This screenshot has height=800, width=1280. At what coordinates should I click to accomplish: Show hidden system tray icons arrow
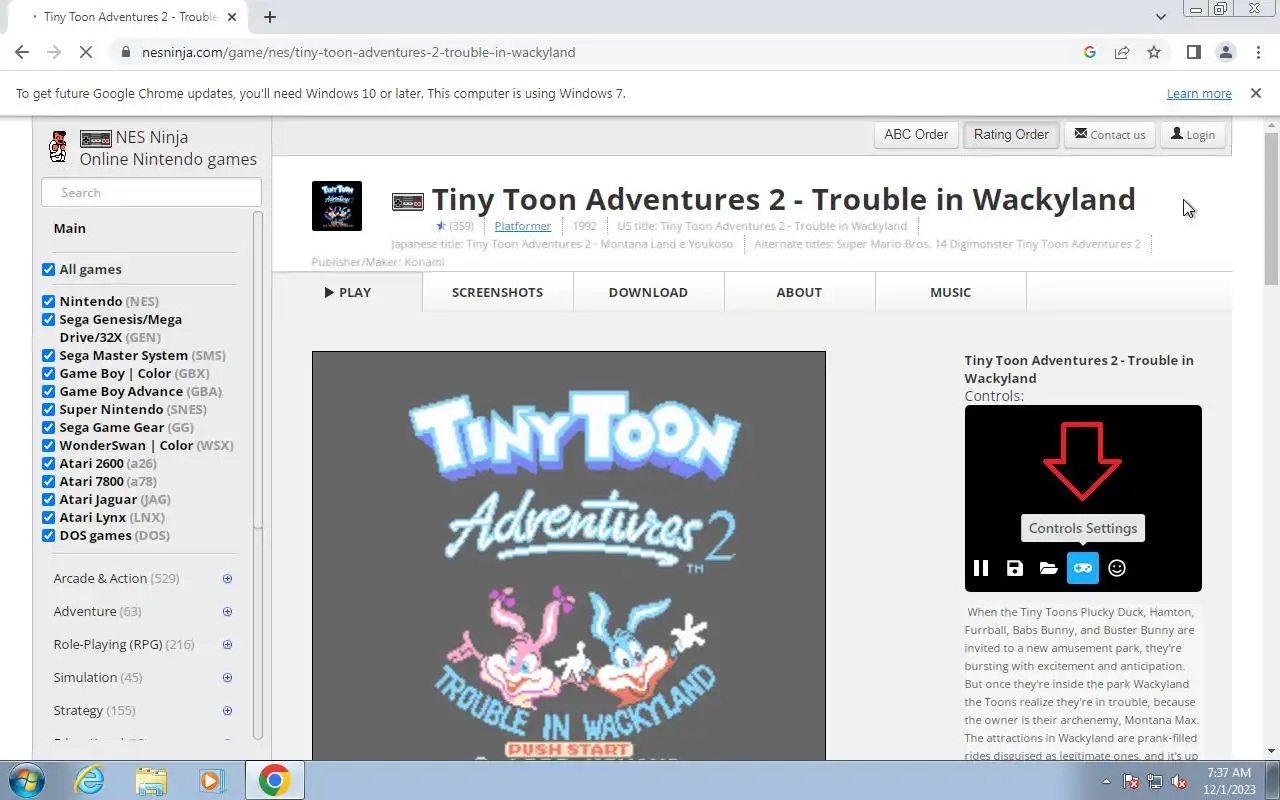[x=1106, y=781]
